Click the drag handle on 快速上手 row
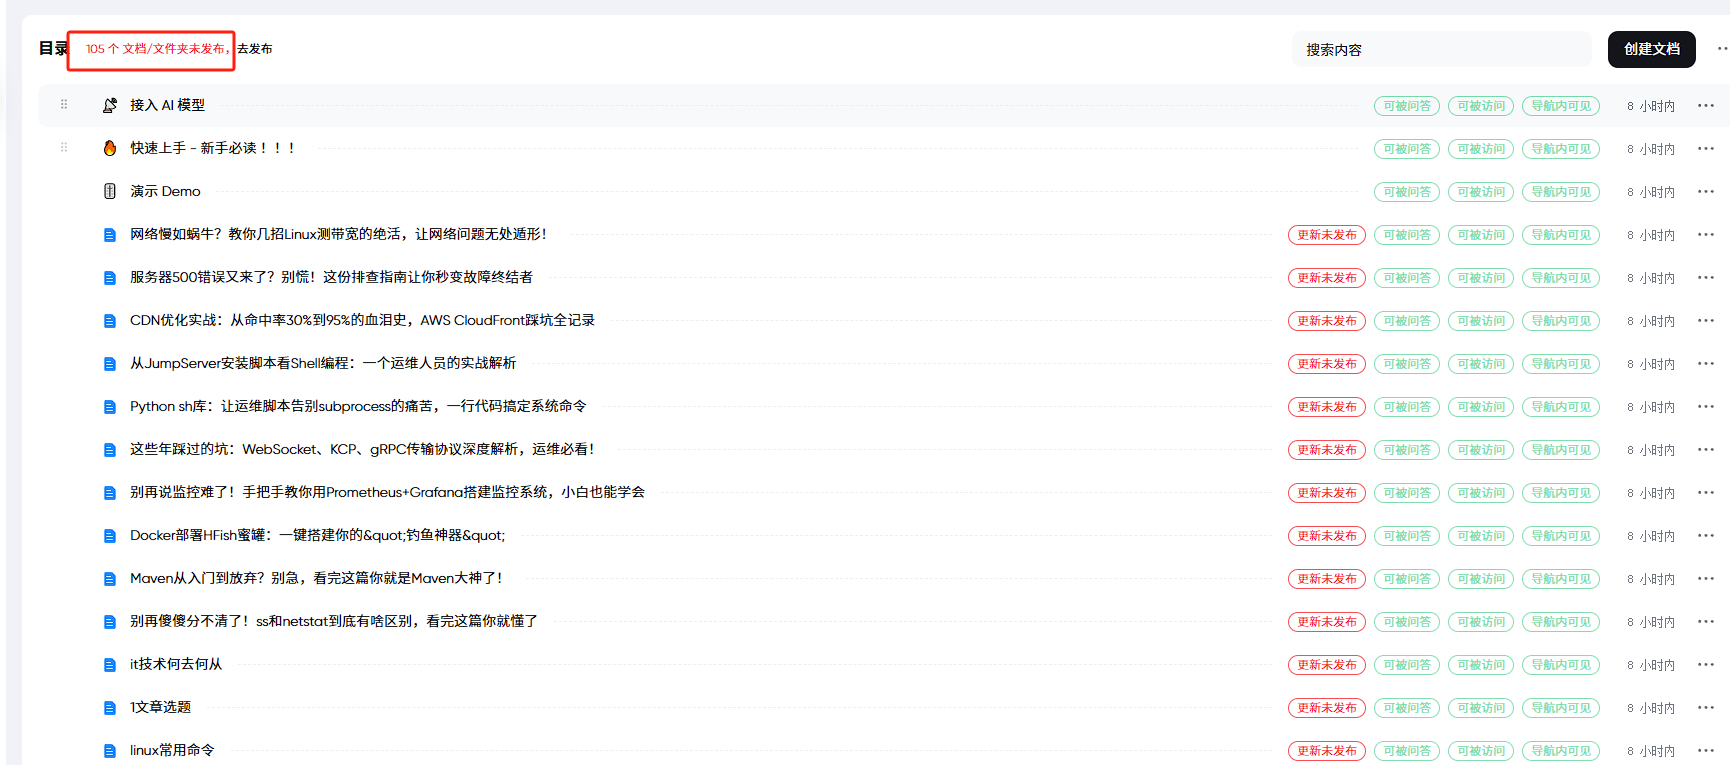The height and width of the screenshot is (765, 1730). click(64, 147)
